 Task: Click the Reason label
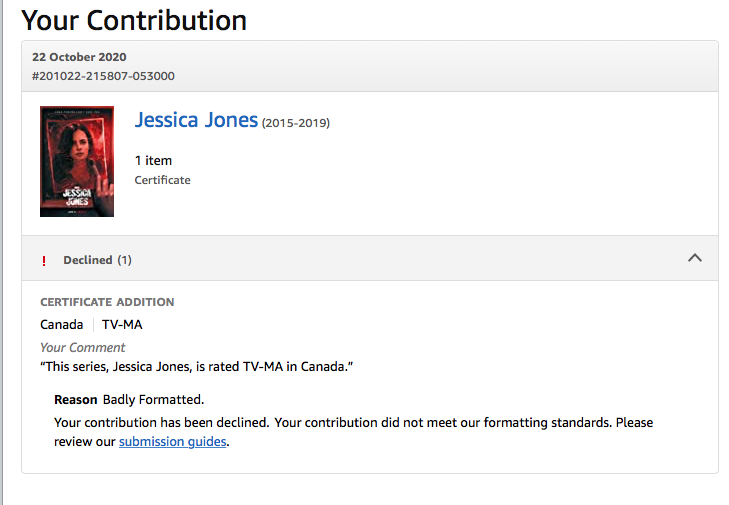coord(76,399)
